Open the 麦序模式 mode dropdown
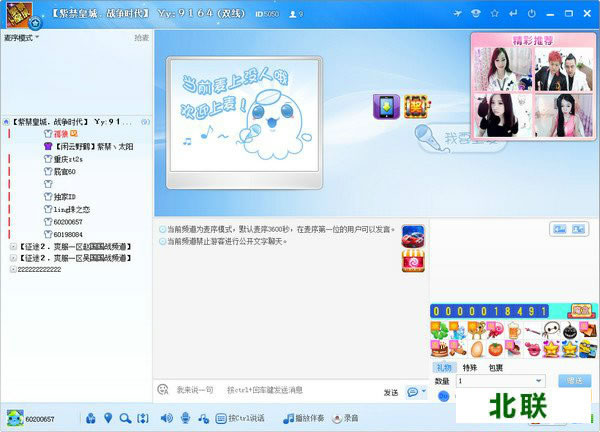This screenshot has width=600, height=432. [18, 37]
